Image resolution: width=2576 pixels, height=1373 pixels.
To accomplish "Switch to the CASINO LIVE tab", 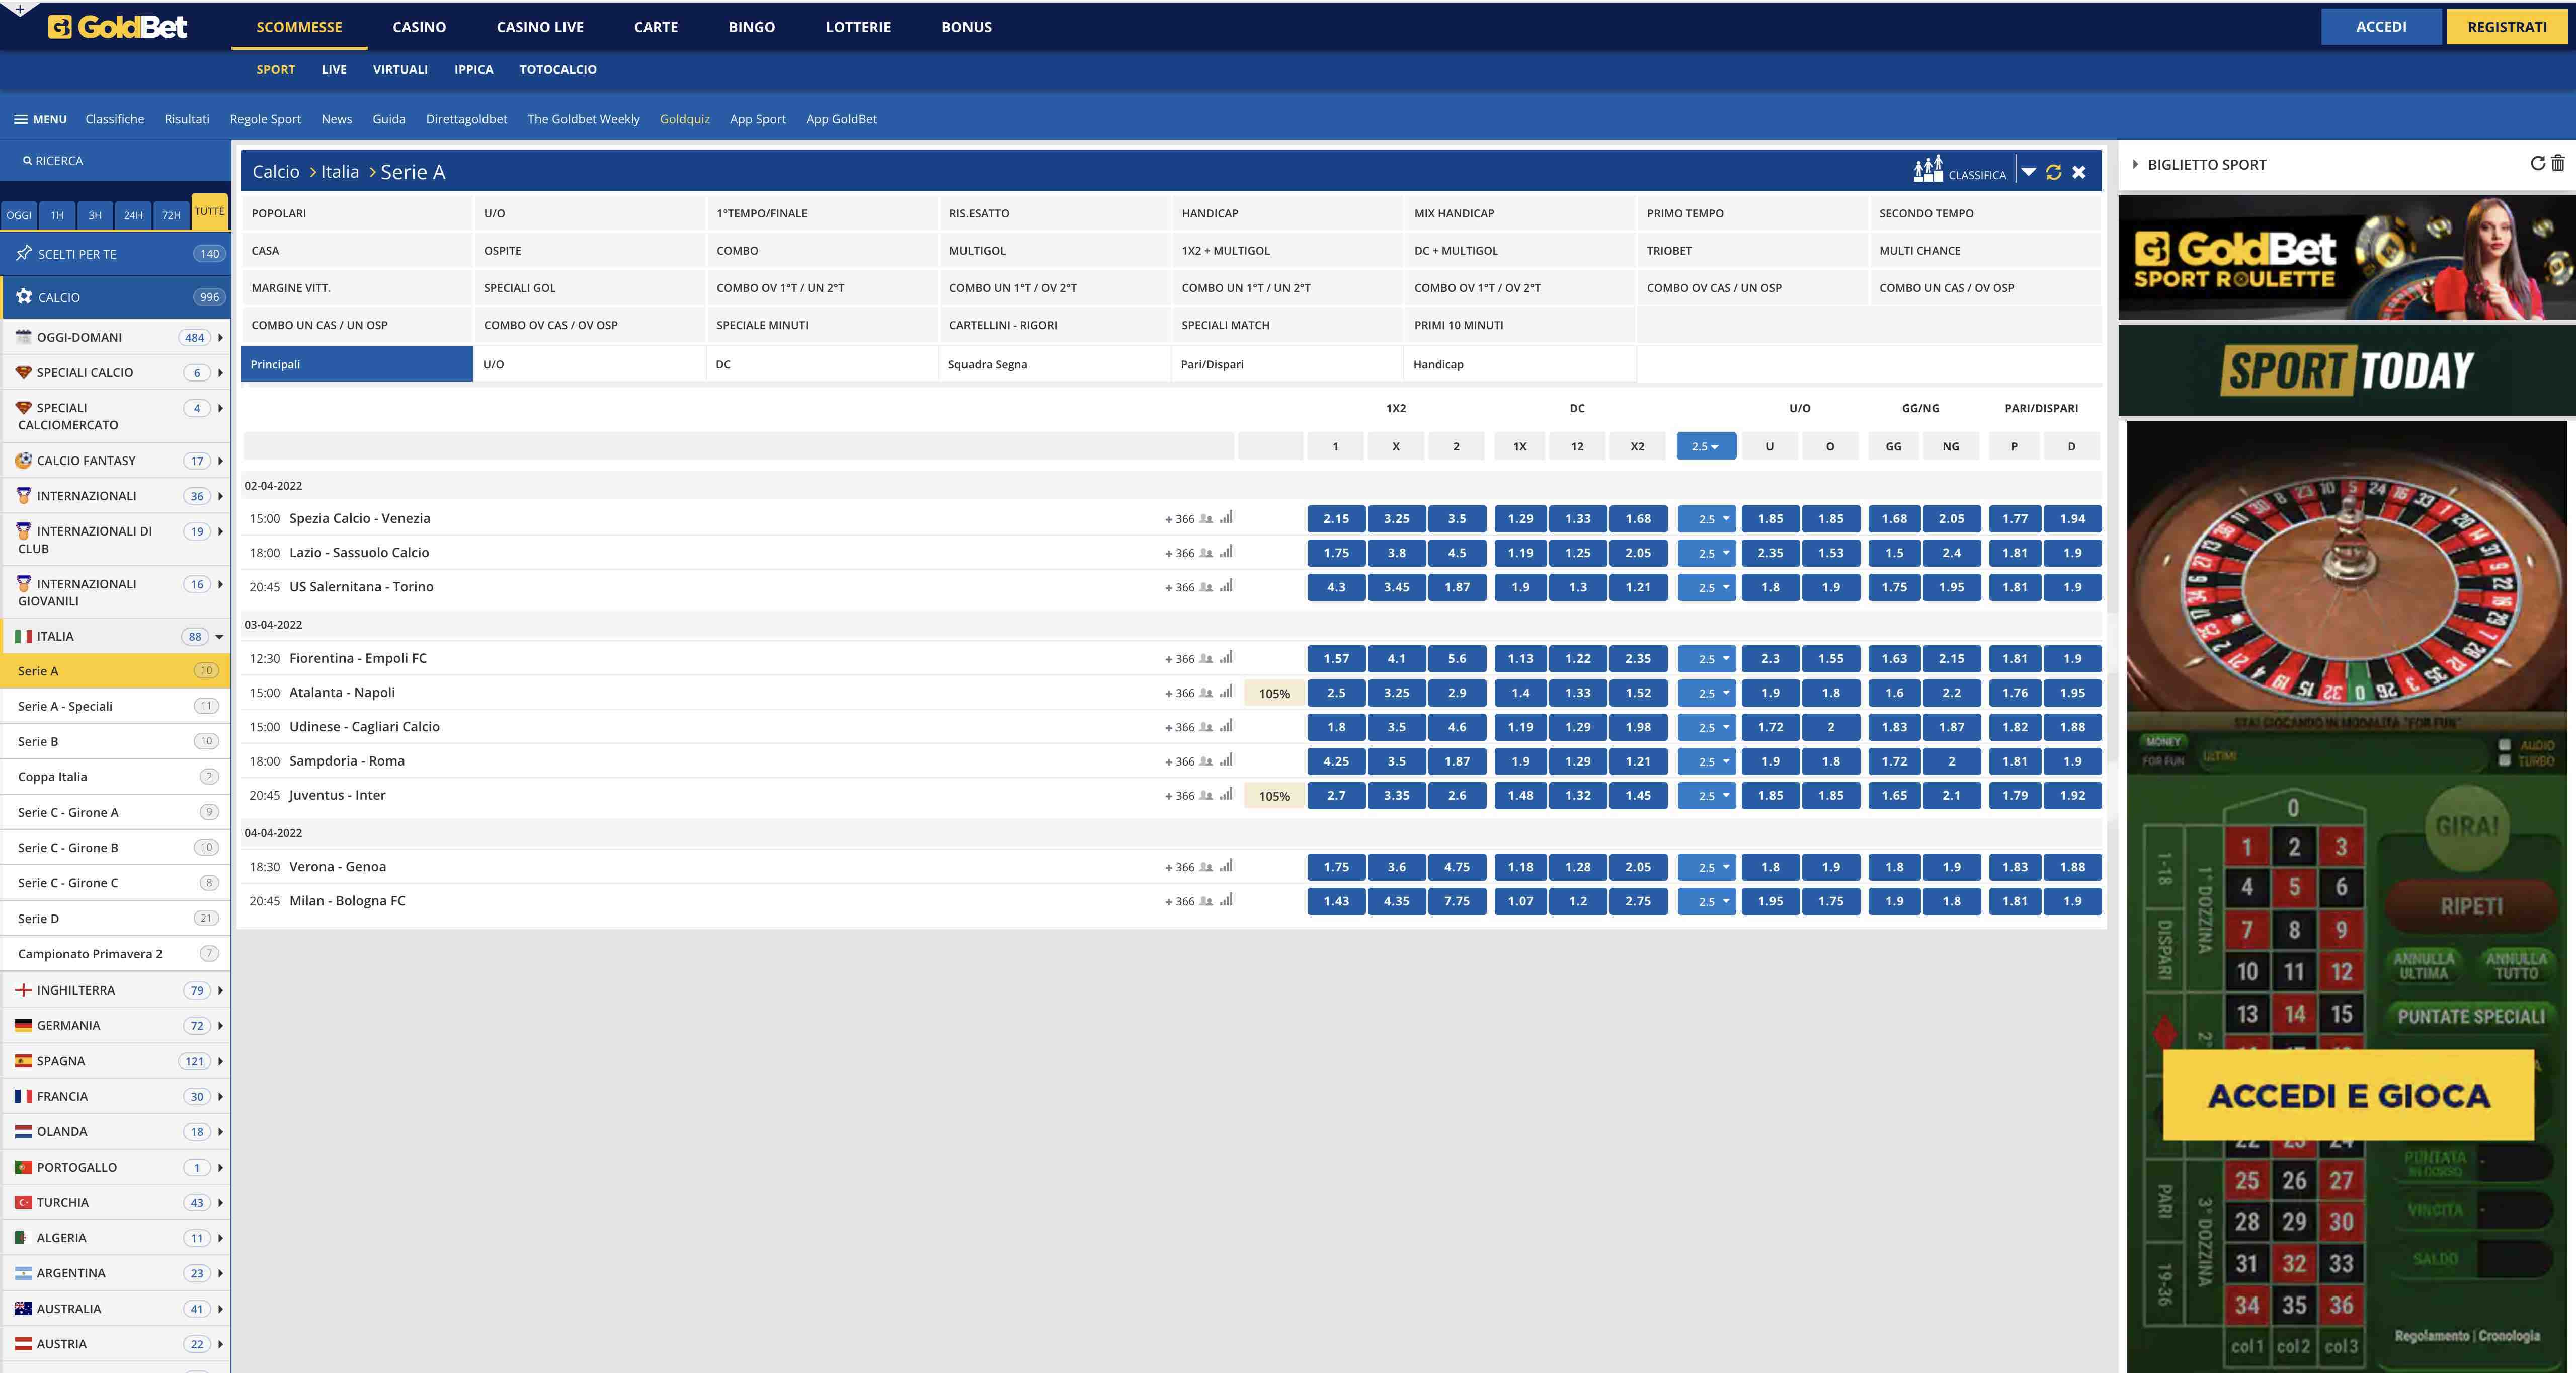I will pyautogui.click(x=540, y=27).
